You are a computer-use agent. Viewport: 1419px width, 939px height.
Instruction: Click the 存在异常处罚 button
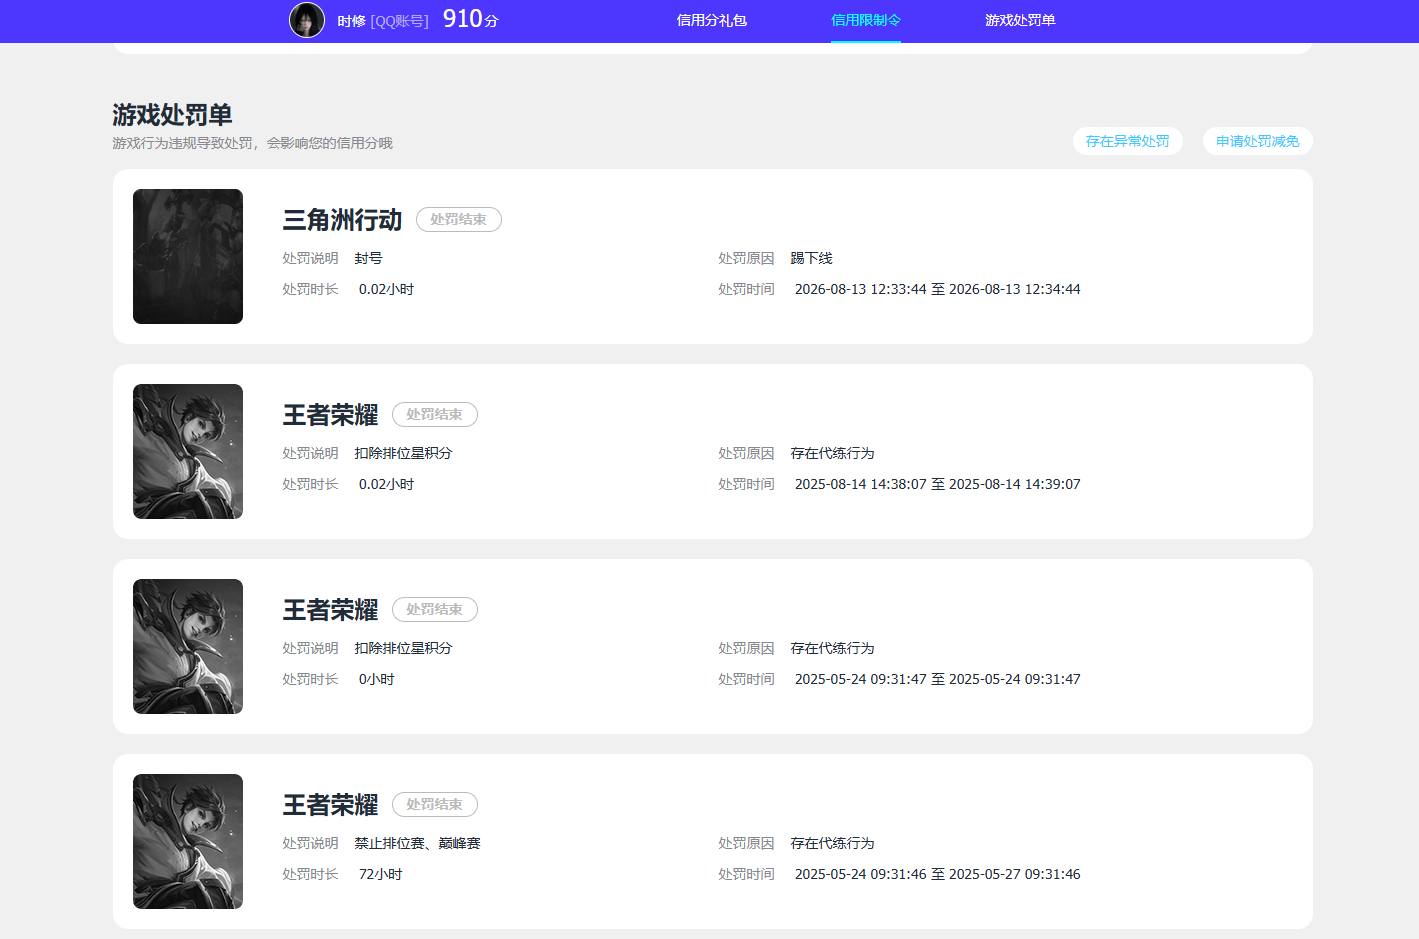(1128, 141)
